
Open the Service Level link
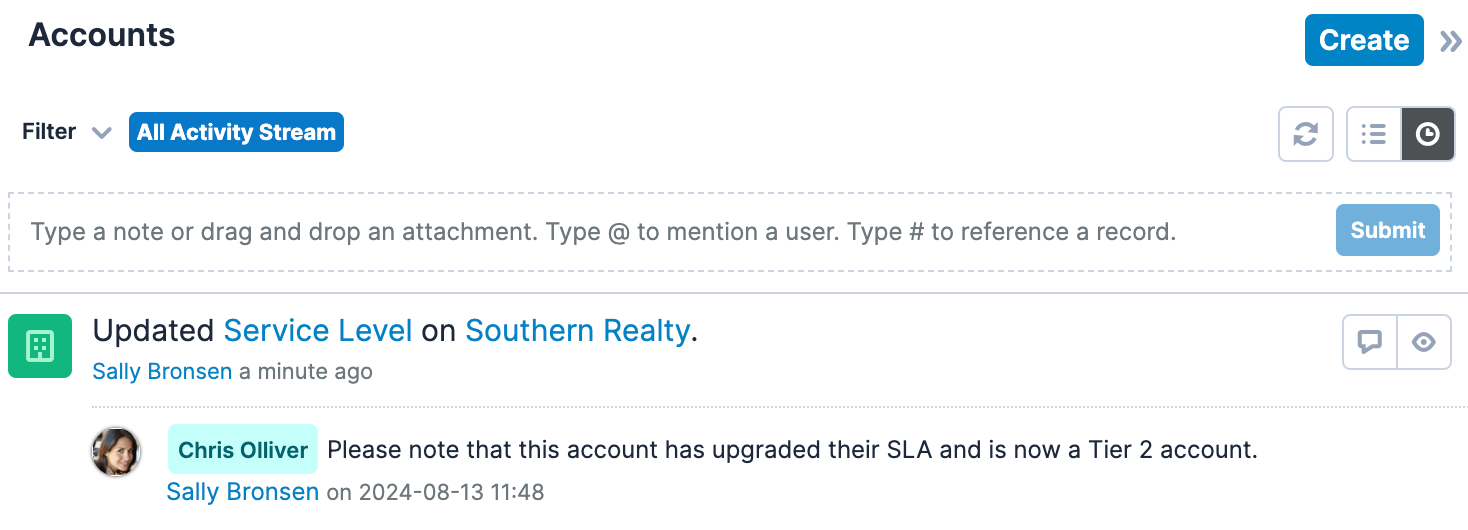coord(318,331)
